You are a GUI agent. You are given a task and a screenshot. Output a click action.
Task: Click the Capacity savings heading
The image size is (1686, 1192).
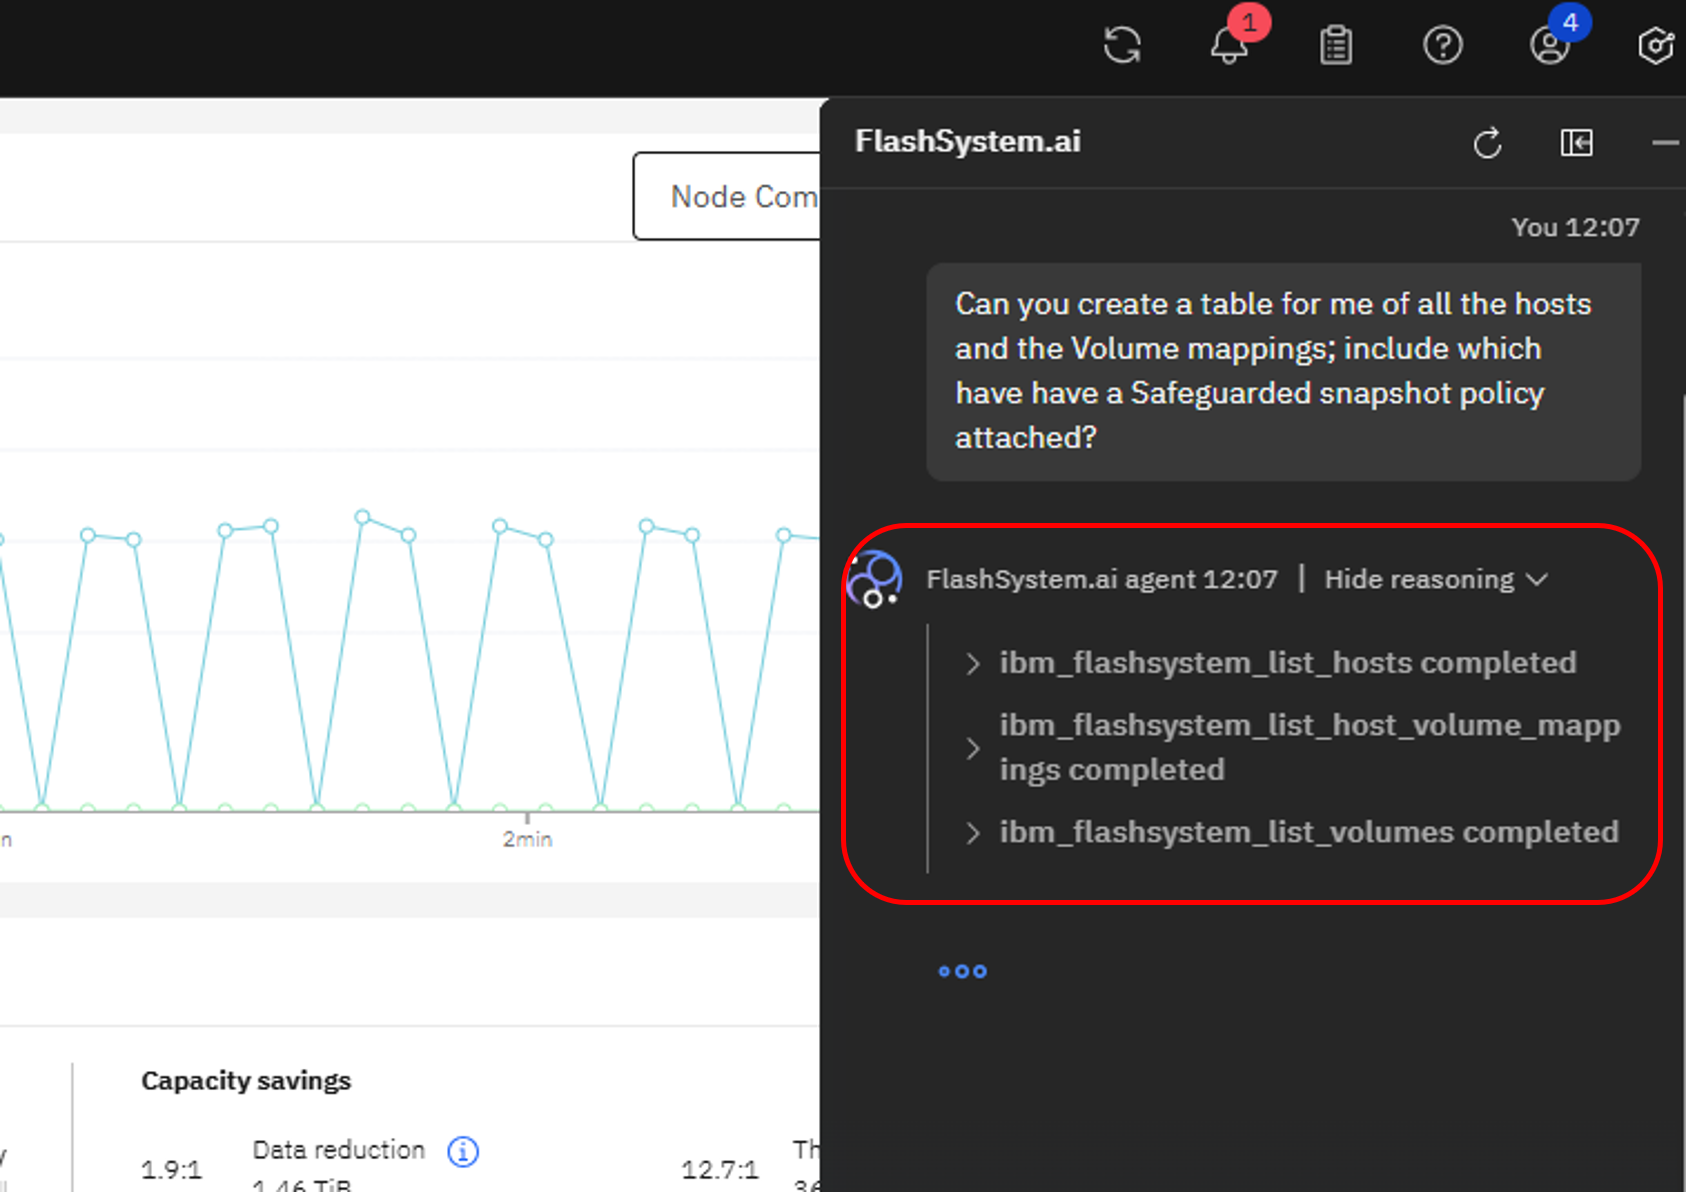pos(246,1080)
